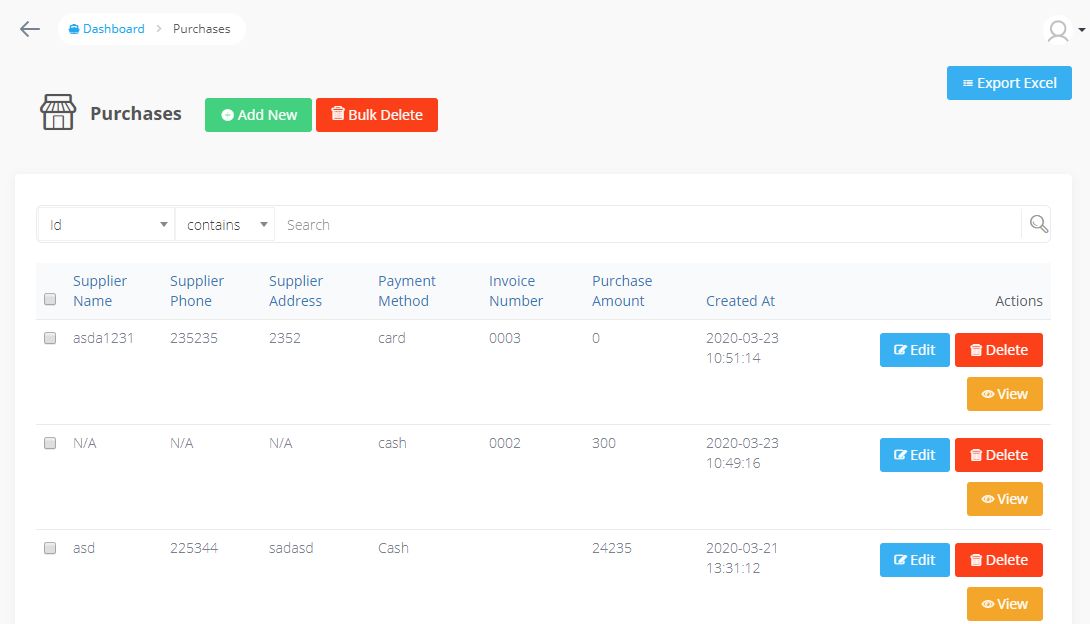View the asd supplier purchase
The height and width of the screenshot is (624, 1090).
pyautogui.click(x=1004, y=604)
